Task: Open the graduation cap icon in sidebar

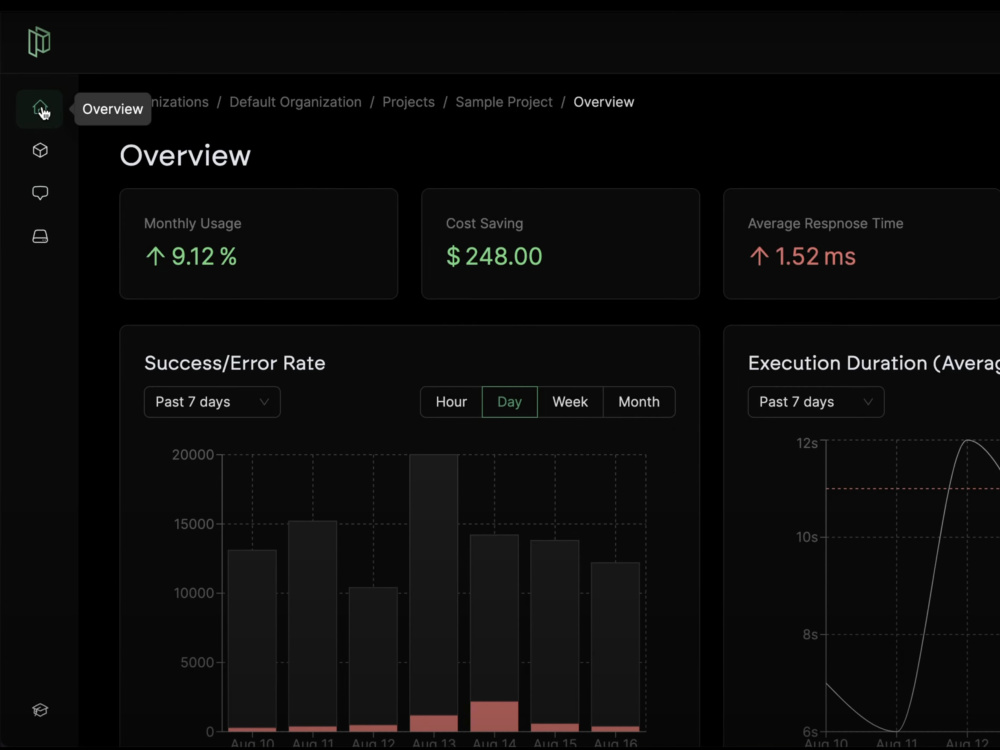Action: coord(40,710)
